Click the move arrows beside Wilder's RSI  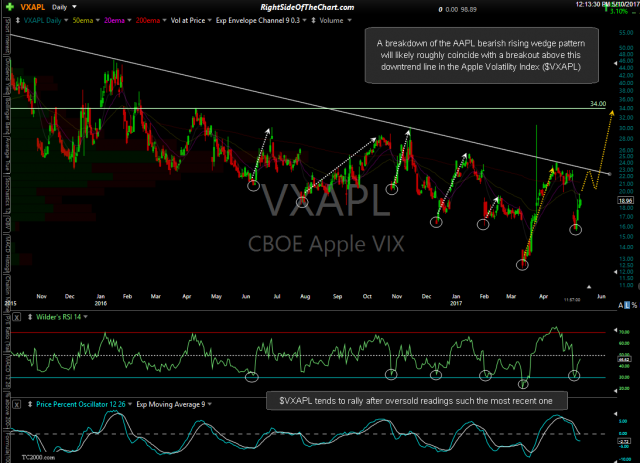point(30,317)
